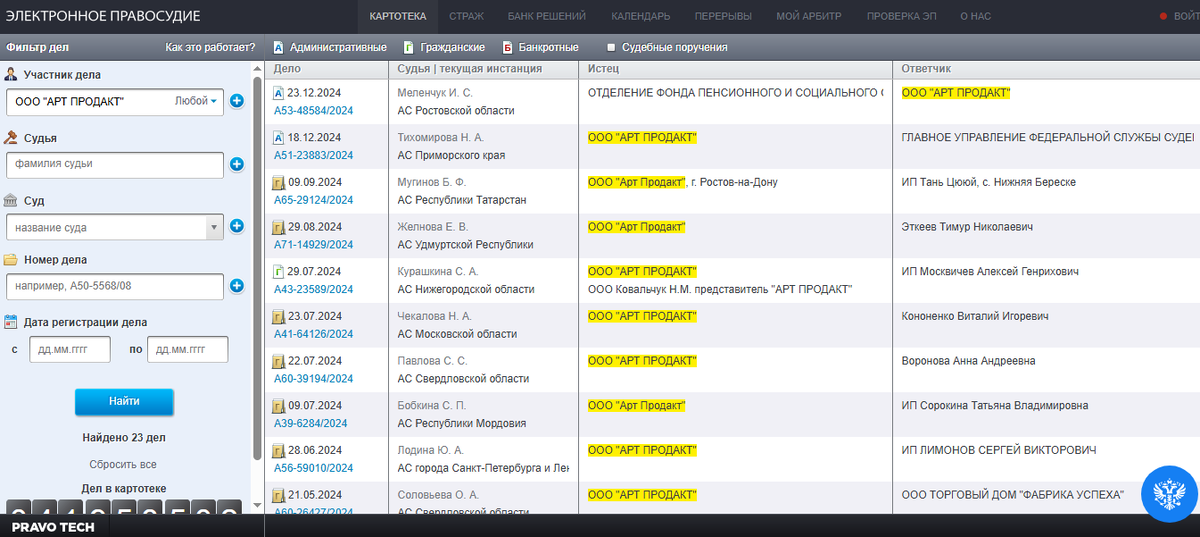Click defendant Кононенко Виталий Игоревич
Screen dimensions: 1200x537
click(975, 316)
